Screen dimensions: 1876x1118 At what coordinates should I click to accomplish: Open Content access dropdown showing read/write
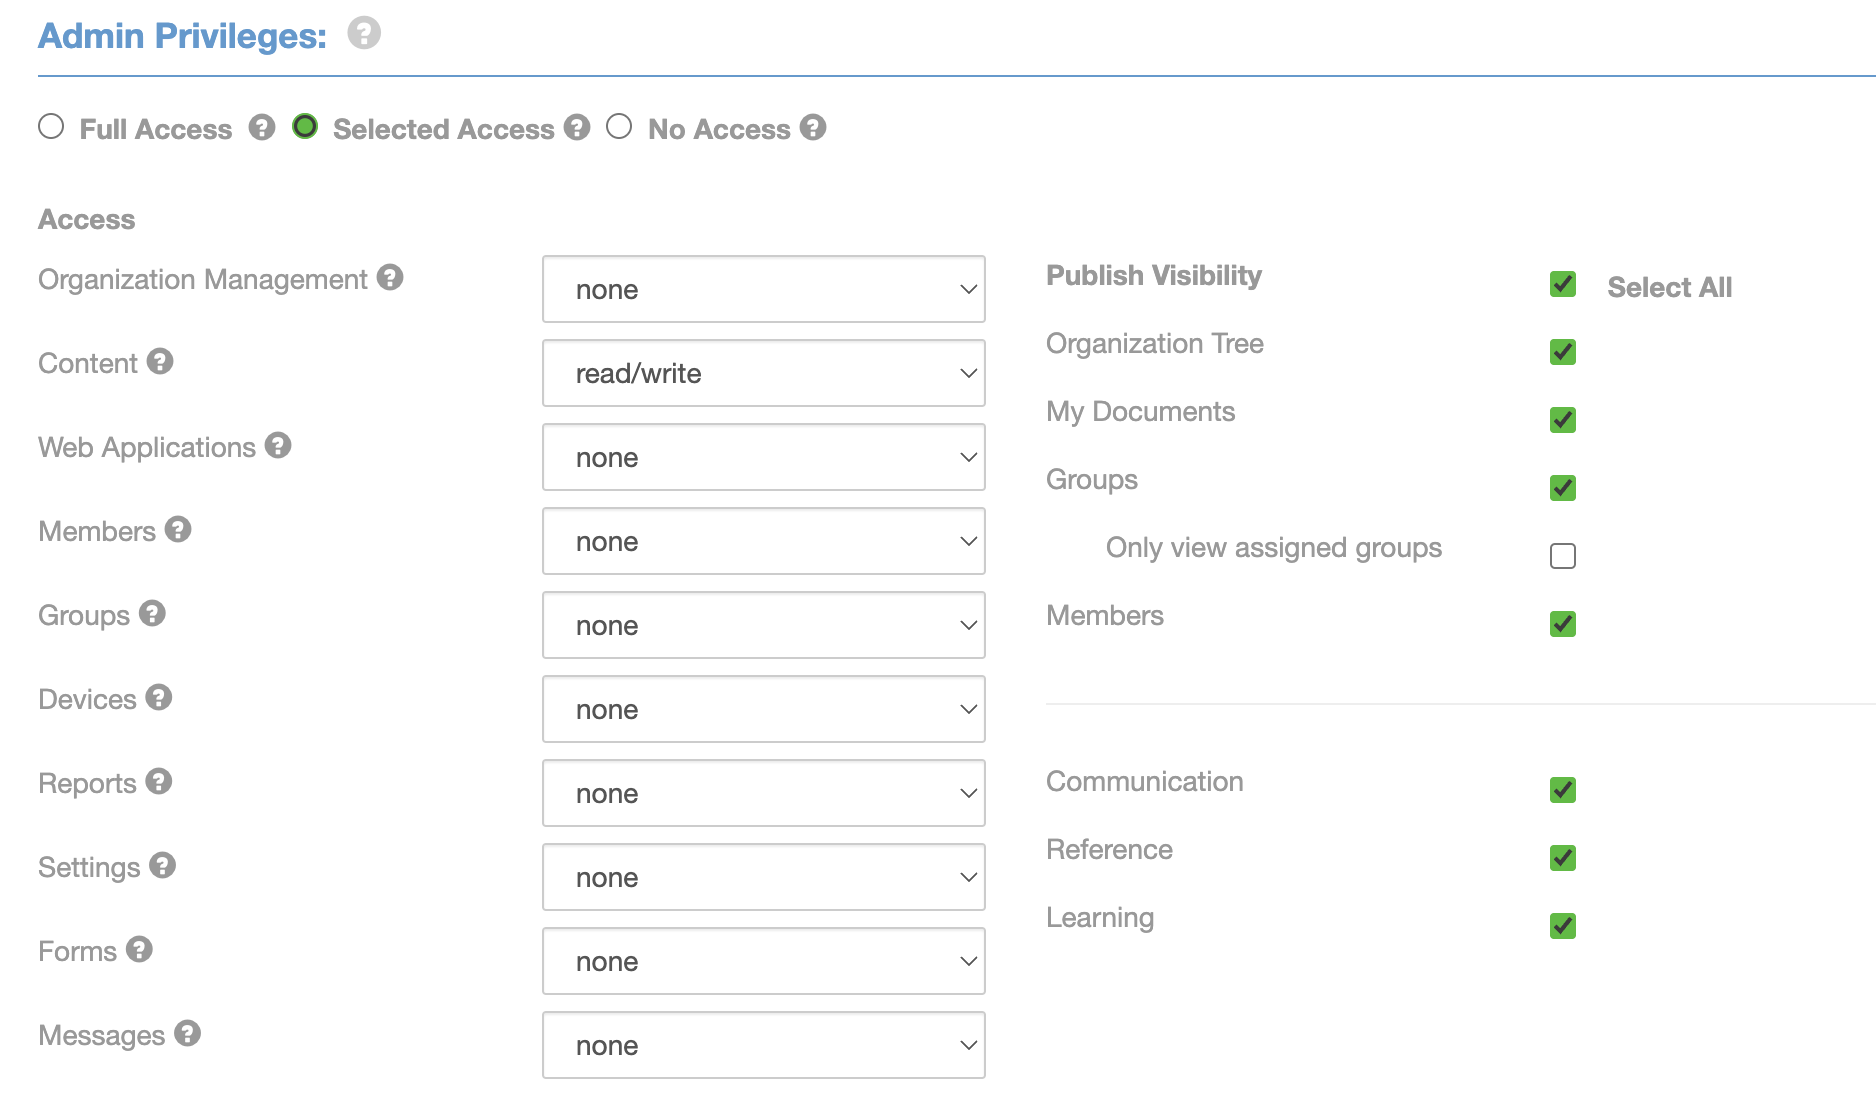click(x=764, y=373)
